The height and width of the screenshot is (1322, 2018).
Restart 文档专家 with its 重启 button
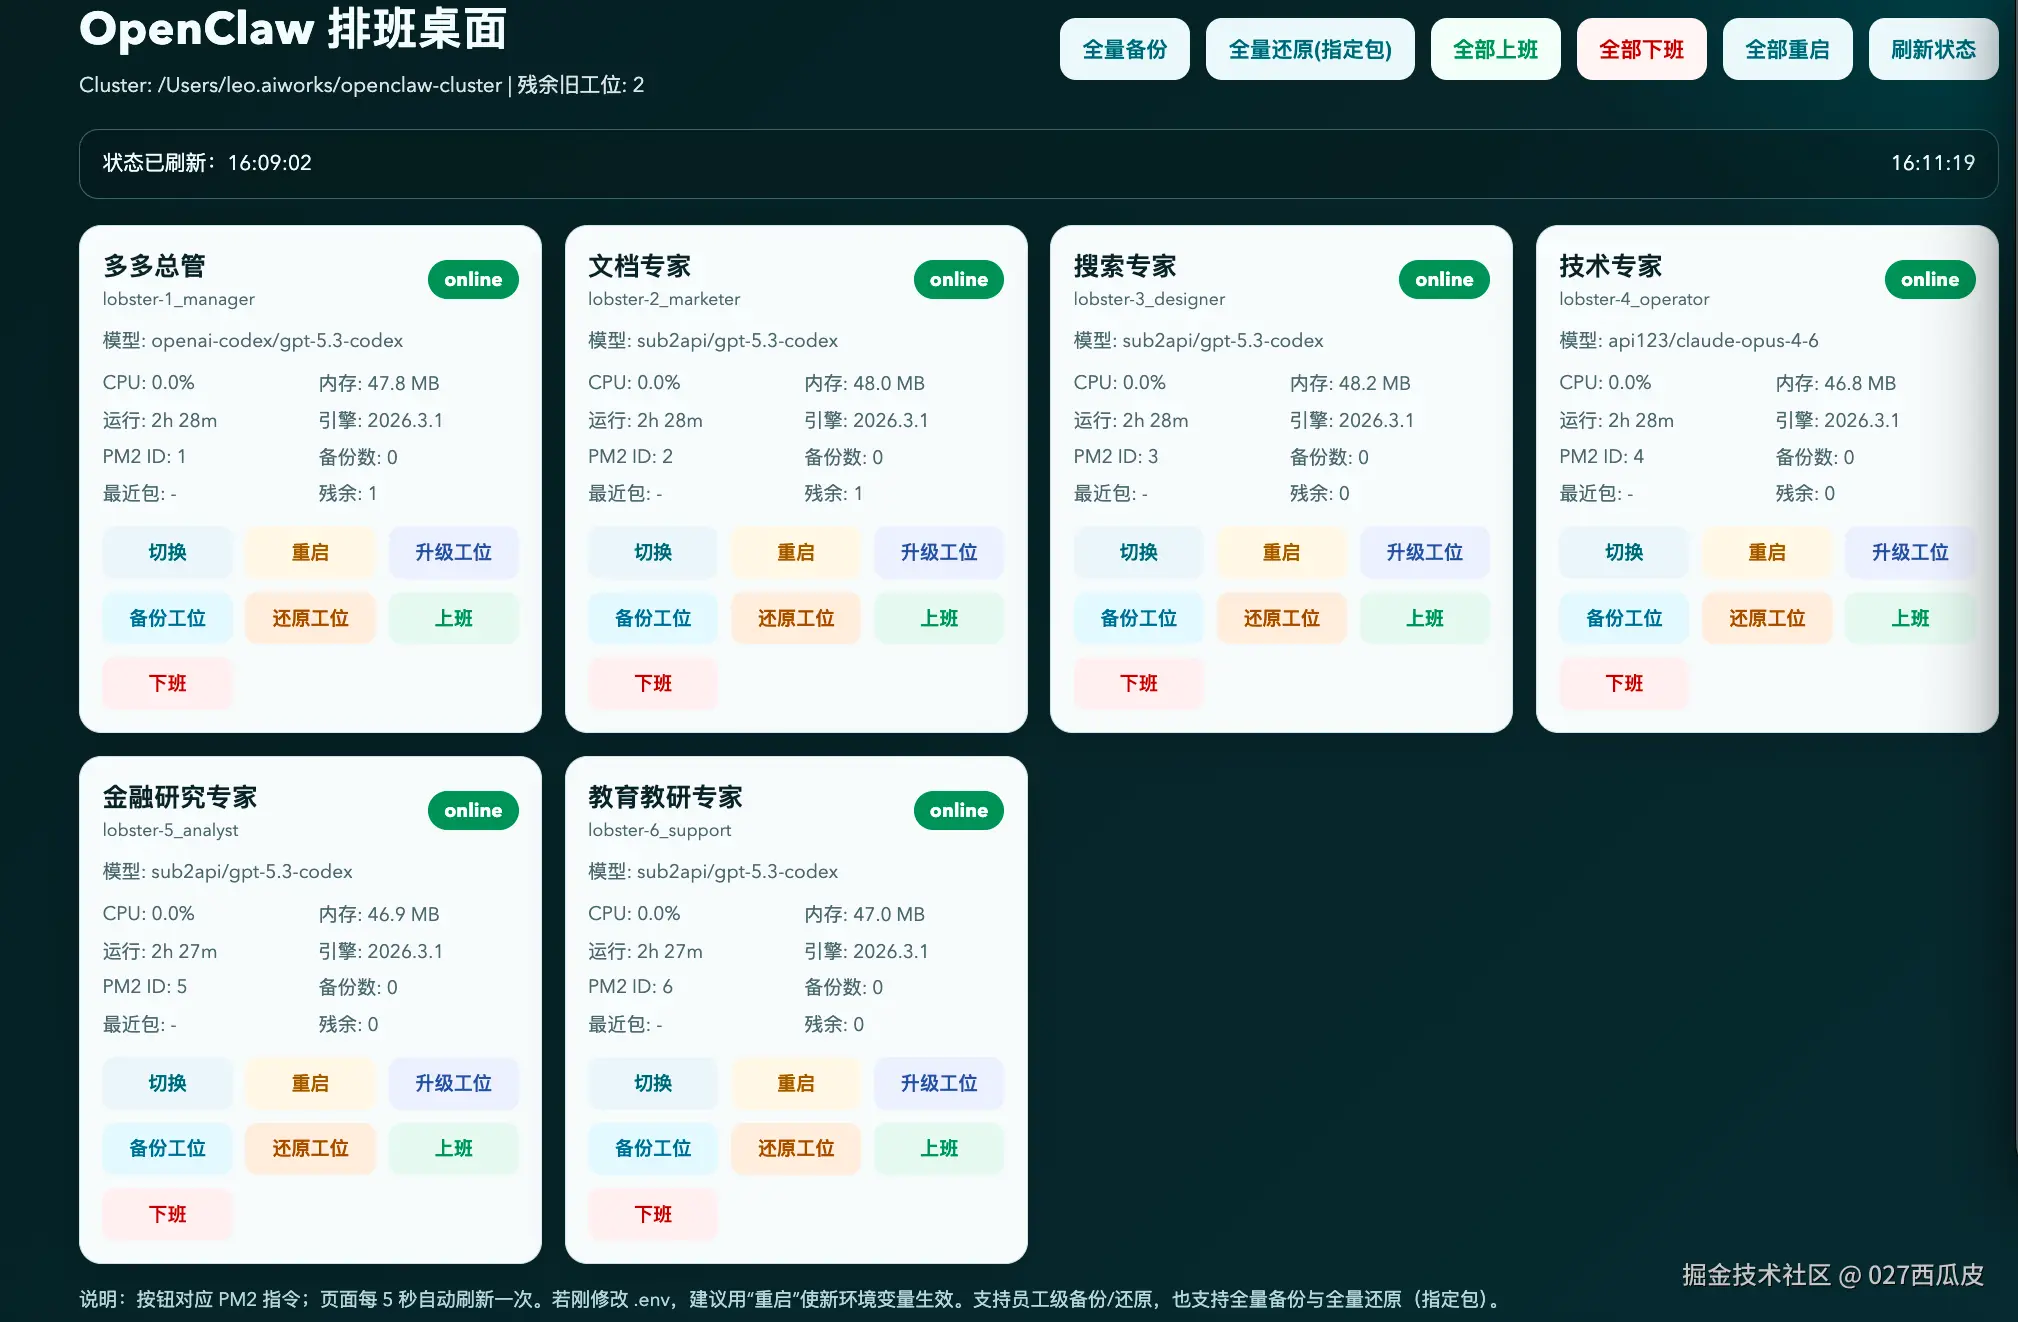pyautogui.click(x=795, y=552)
